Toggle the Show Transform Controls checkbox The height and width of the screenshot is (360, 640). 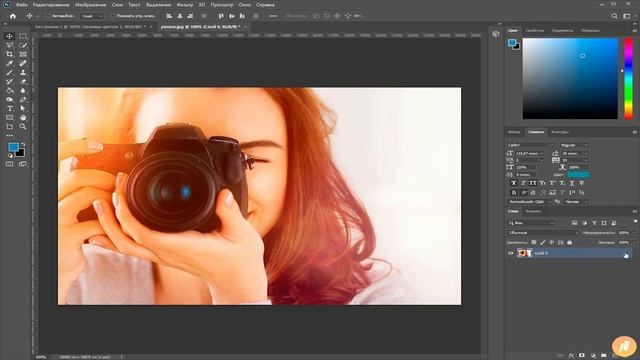113,16
